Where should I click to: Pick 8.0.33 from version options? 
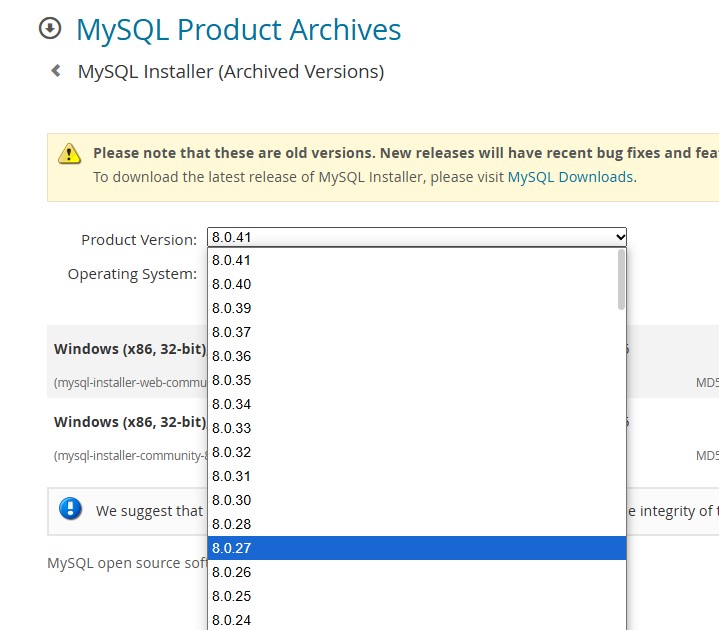coord(417,428)
